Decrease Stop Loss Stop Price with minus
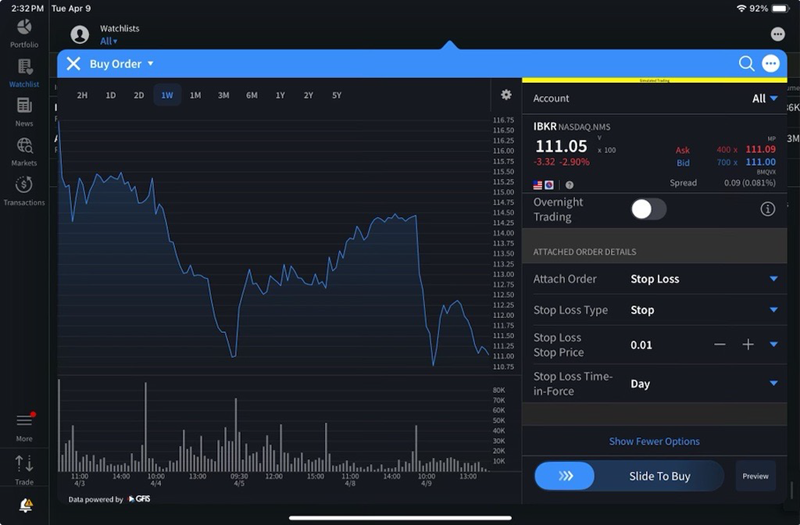The height and width of the screenshot is (525, 800). pos(720,344)
